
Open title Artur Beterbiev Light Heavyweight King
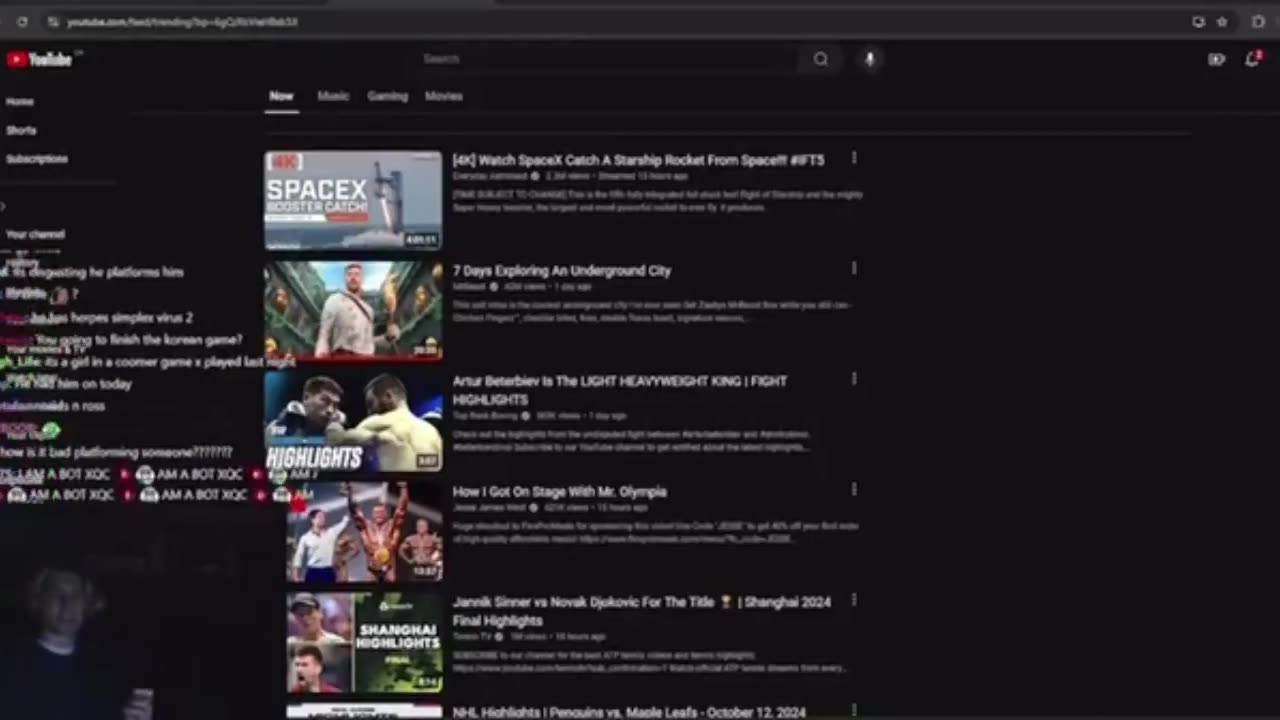[x=620, y=390]
